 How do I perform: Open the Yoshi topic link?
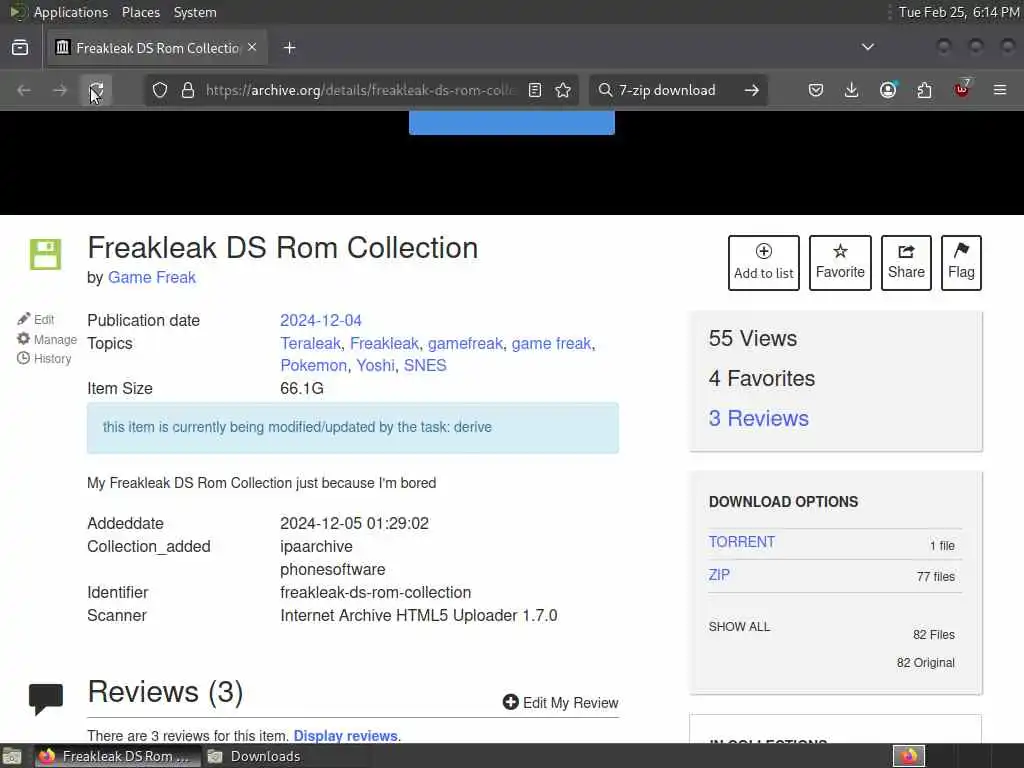pyautogui.click(x=375, y=365)
